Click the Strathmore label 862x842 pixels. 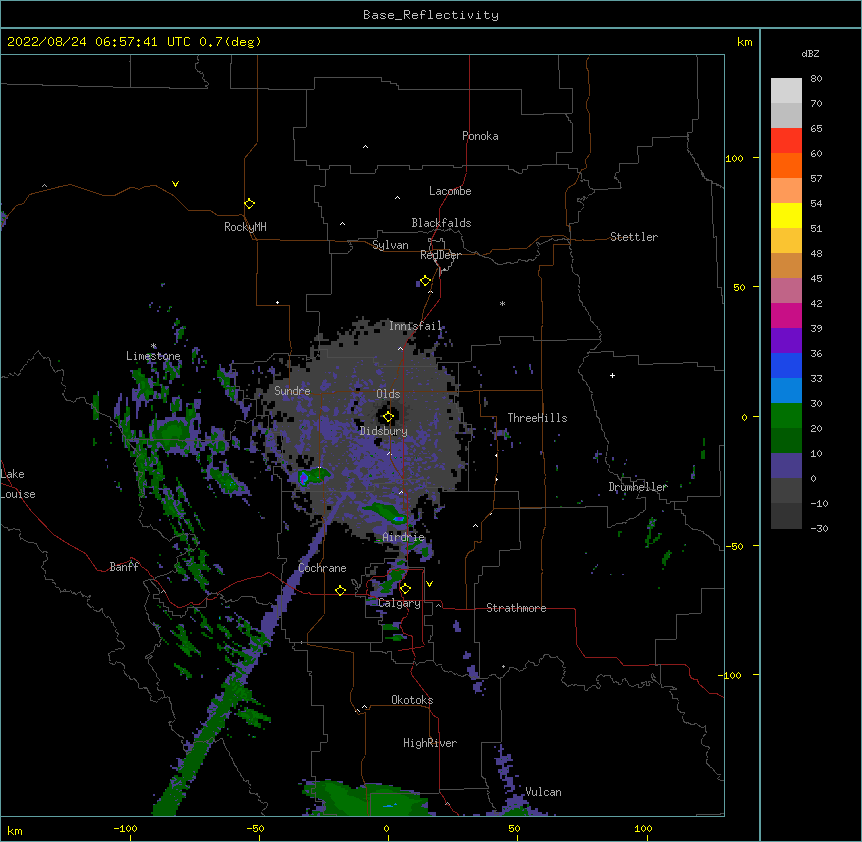click(x=516, y=608)
